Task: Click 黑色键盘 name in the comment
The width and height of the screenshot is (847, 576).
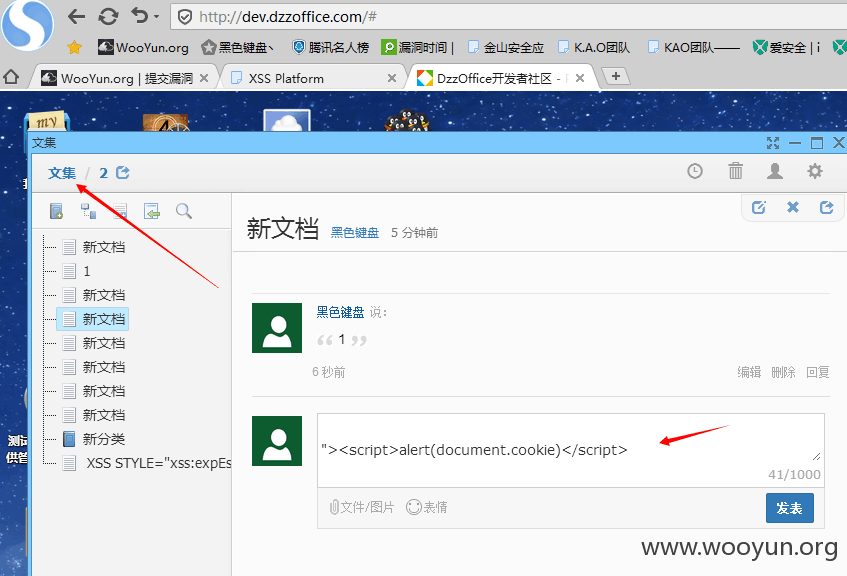Action: (x=340, y=312)
